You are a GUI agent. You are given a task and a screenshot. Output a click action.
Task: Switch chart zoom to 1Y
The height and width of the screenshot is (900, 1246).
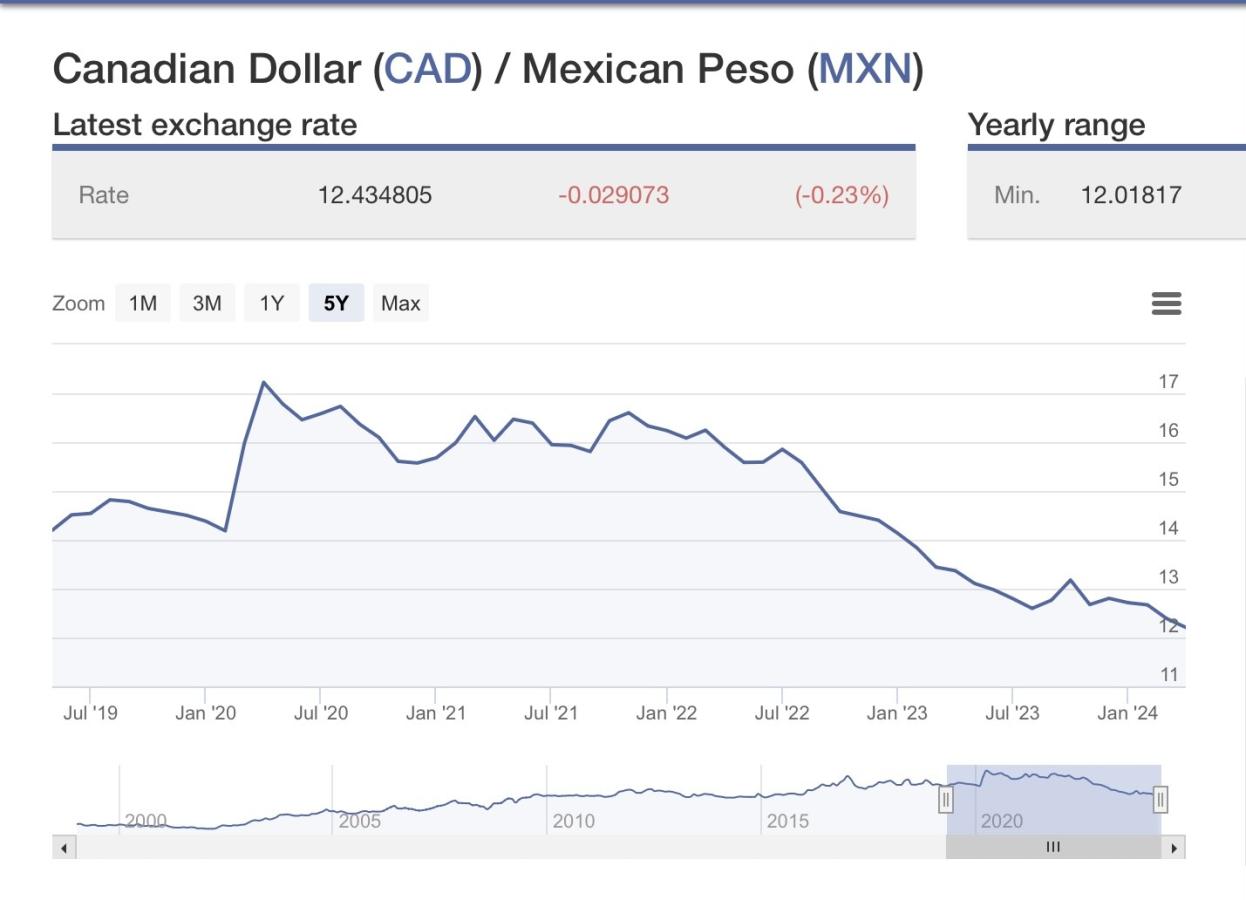(272, 303)
